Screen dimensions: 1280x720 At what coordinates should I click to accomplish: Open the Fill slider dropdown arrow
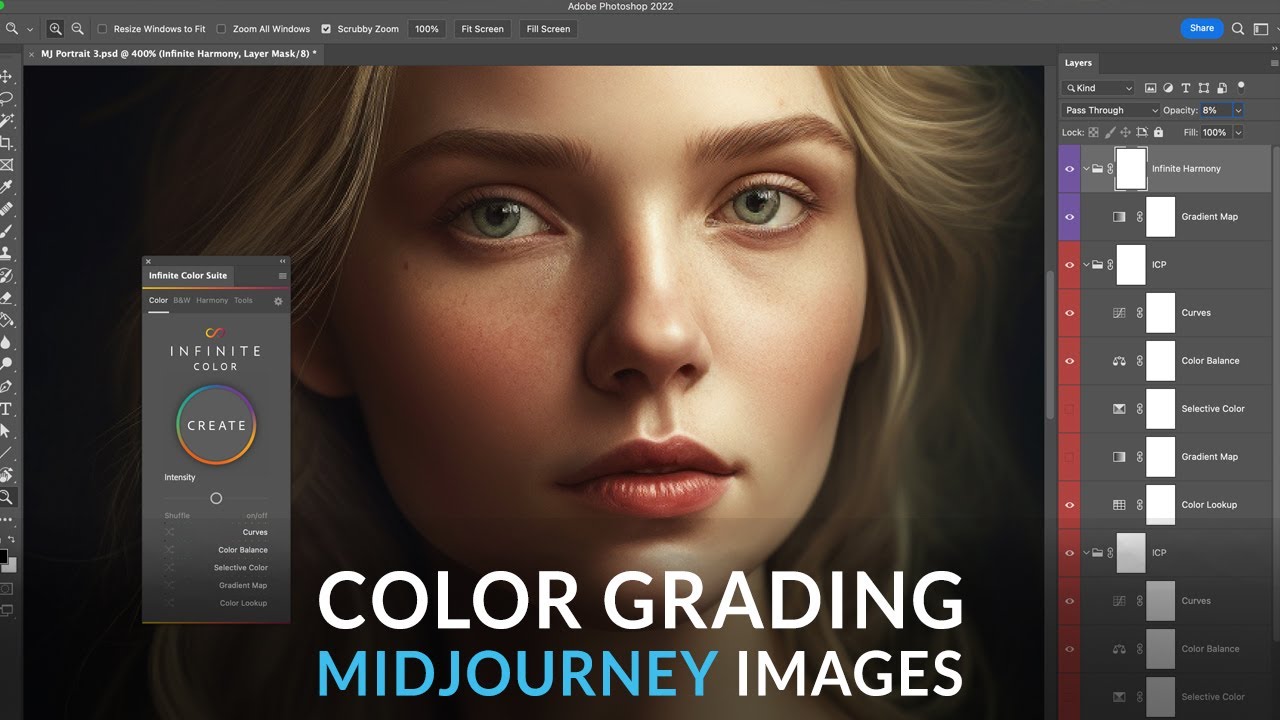tap(1239, 132)
